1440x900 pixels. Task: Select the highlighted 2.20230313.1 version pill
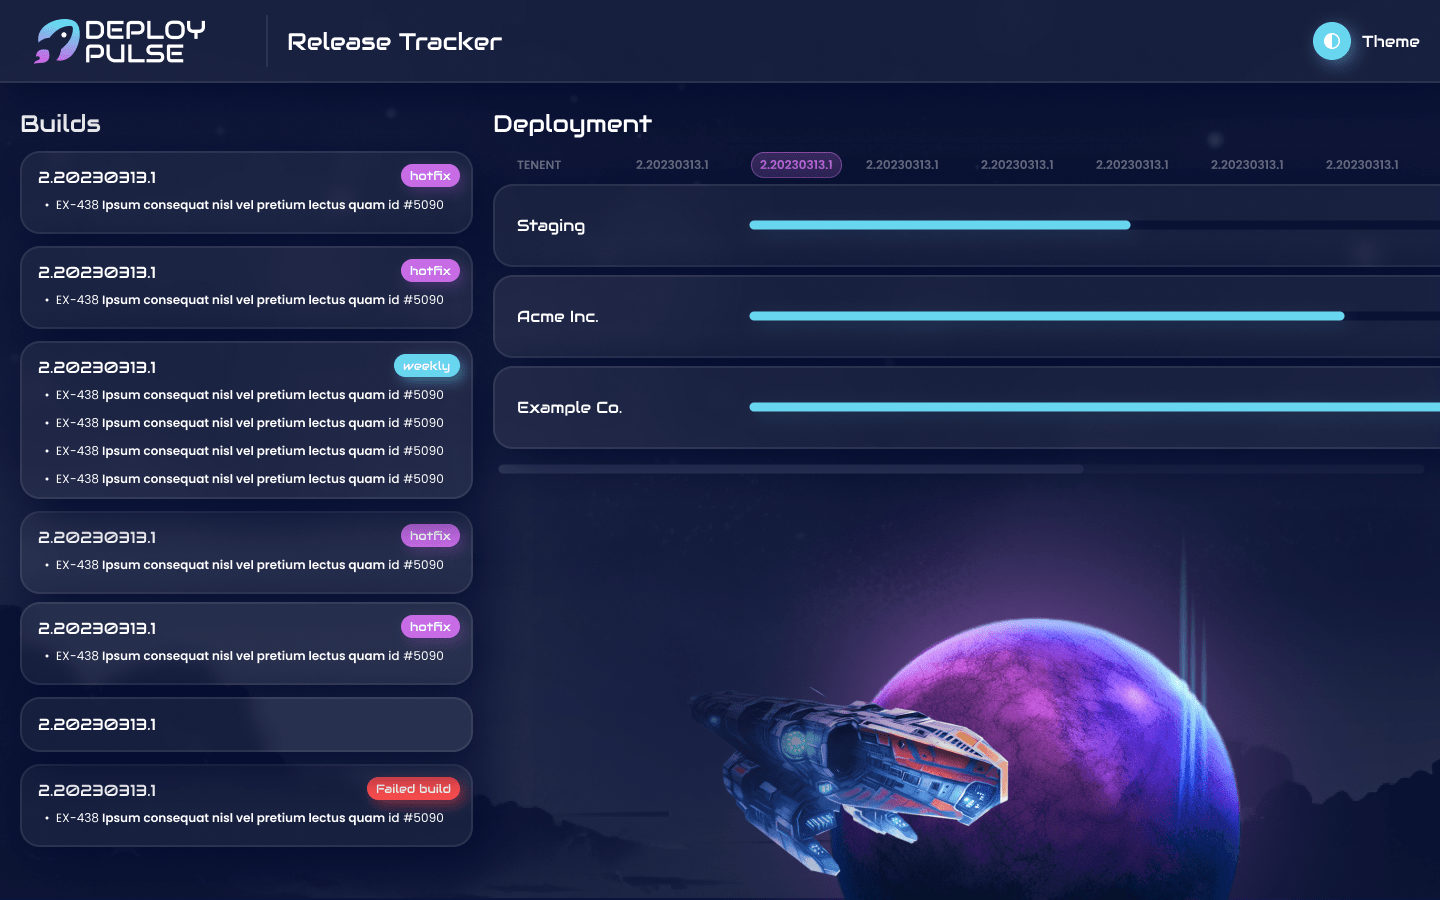tap(796, 165)
